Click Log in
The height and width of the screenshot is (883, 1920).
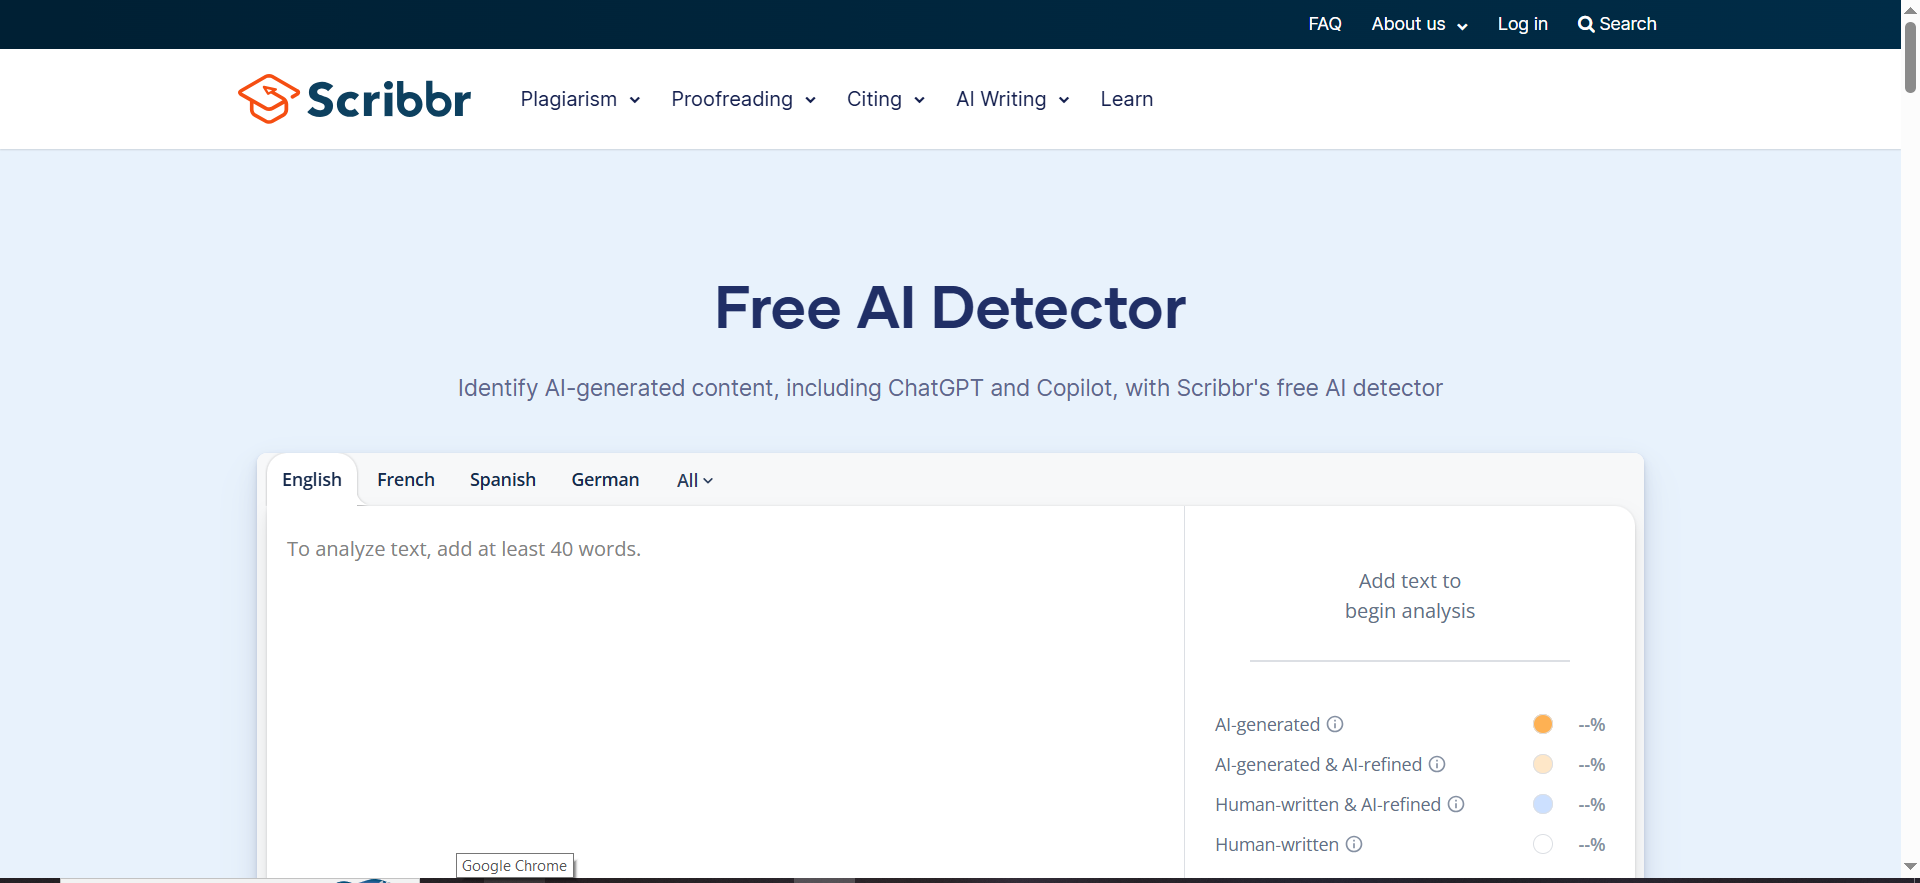tap(1523, 24)
